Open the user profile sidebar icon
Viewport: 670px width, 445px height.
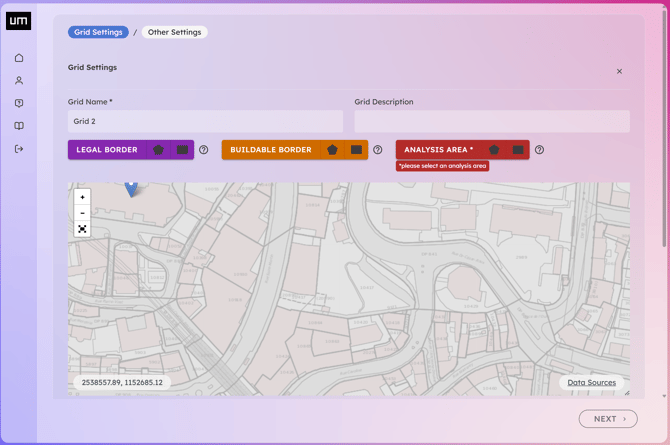[19, 81]
